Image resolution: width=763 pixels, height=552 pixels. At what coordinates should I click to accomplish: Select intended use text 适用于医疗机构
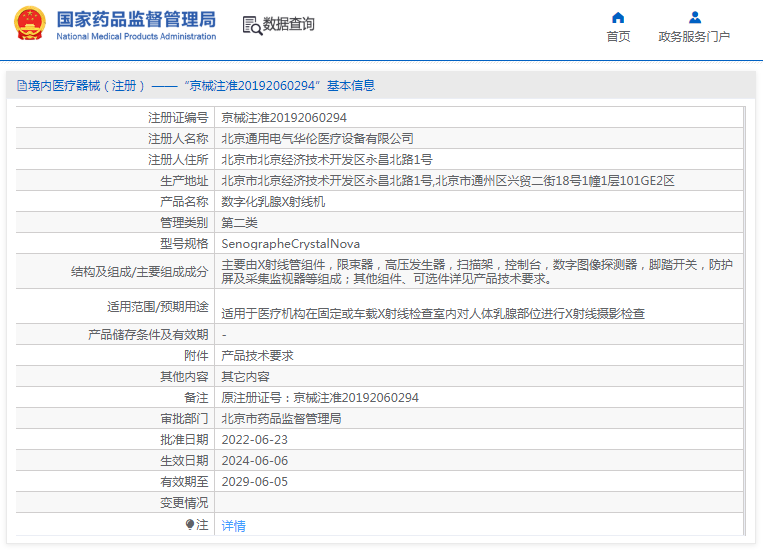tap(433, 313)
